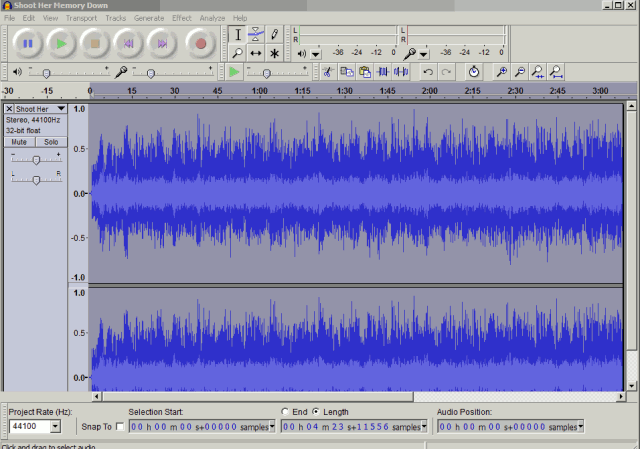Open the Transport menu
This screenshot has width=640, height=449.
coord(81,18)
